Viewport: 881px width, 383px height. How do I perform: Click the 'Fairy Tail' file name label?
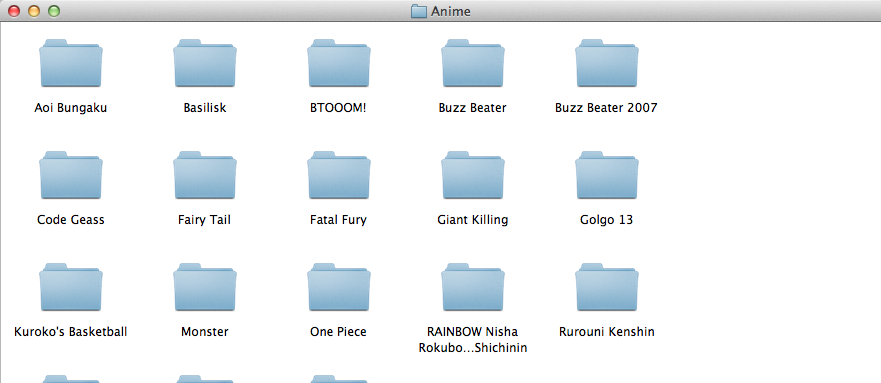coord(205,220)
